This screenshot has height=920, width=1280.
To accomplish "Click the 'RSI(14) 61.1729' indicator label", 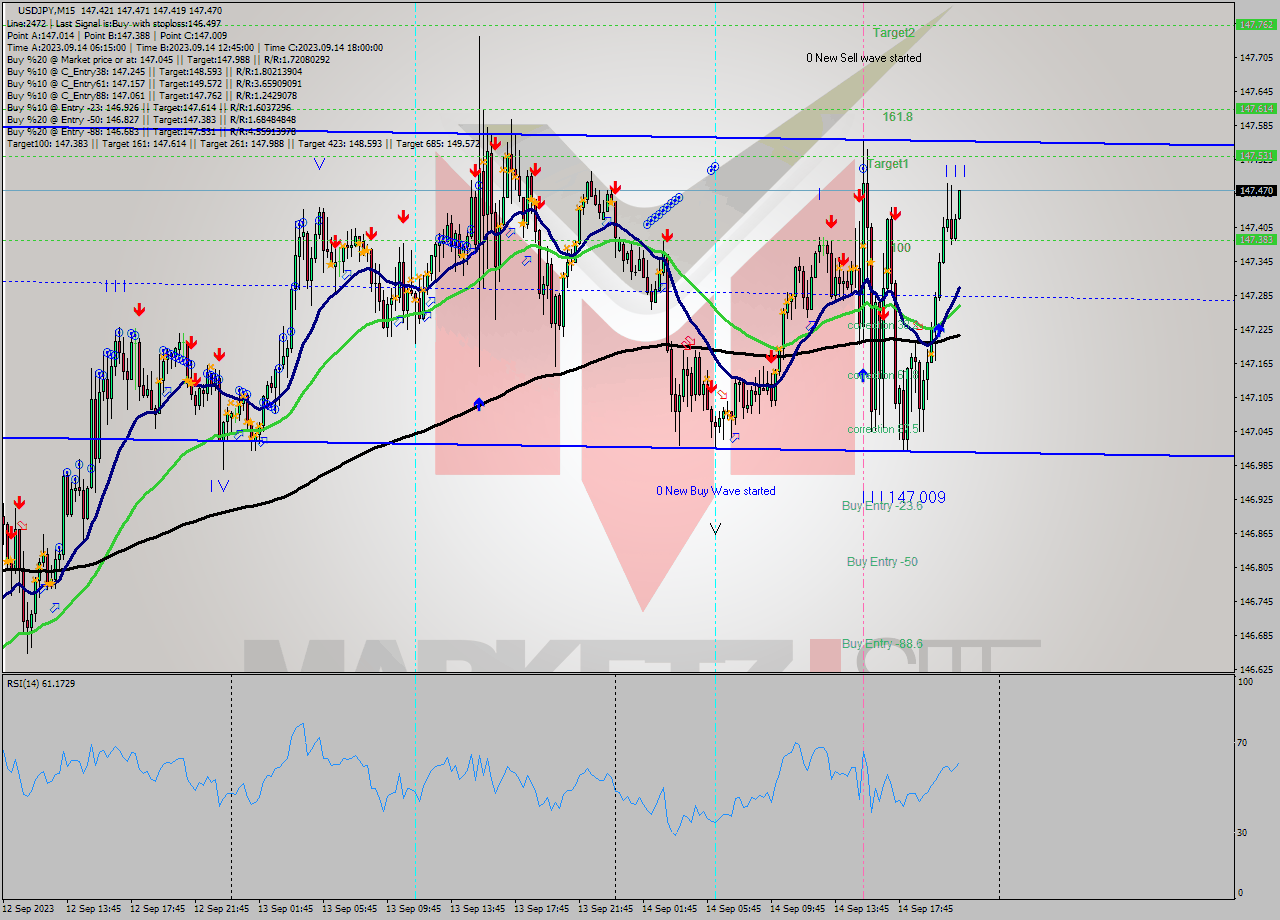I will [41, 683].
